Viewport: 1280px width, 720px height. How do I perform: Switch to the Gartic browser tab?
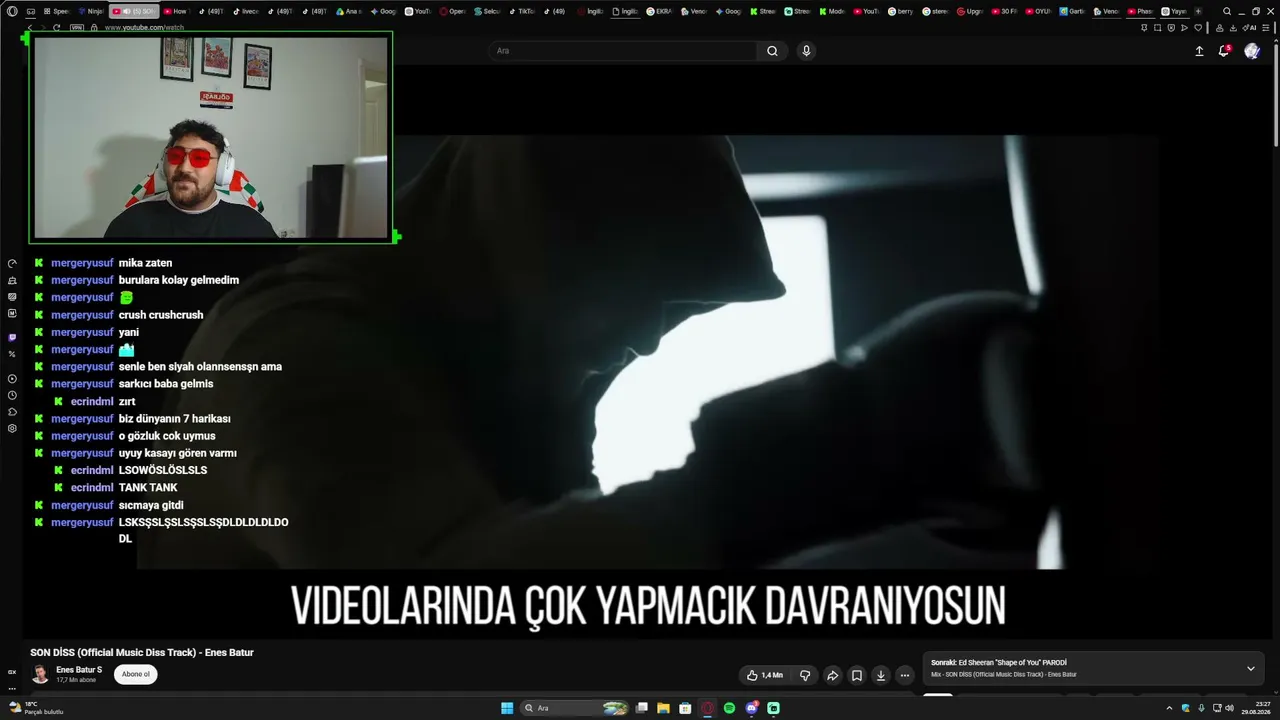1073,11
